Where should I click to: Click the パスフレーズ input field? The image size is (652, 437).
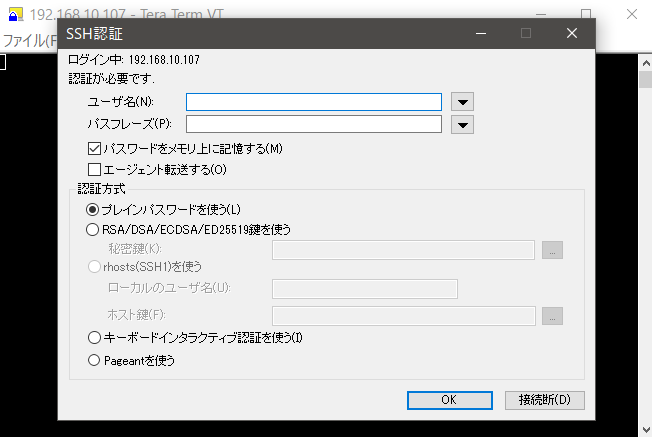[x=314, y=124]
